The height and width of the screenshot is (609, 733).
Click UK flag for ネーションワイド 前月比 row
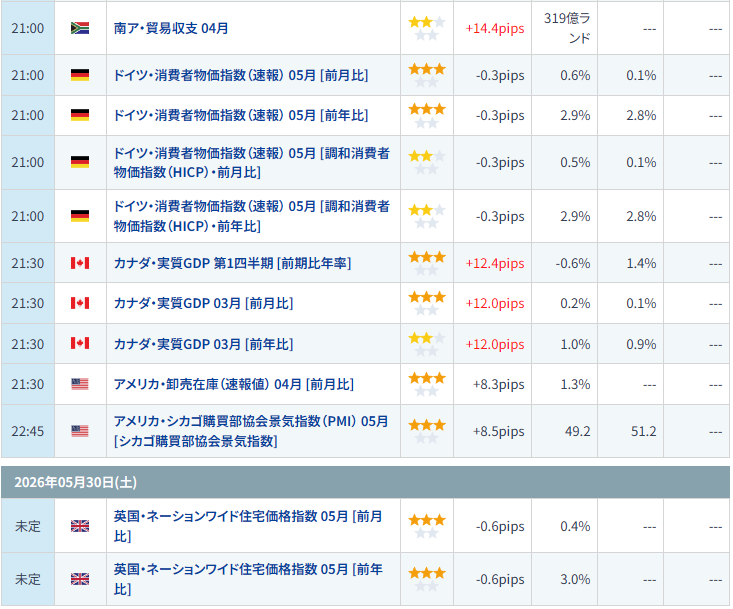pyautogui.click(x=80, y=526)
